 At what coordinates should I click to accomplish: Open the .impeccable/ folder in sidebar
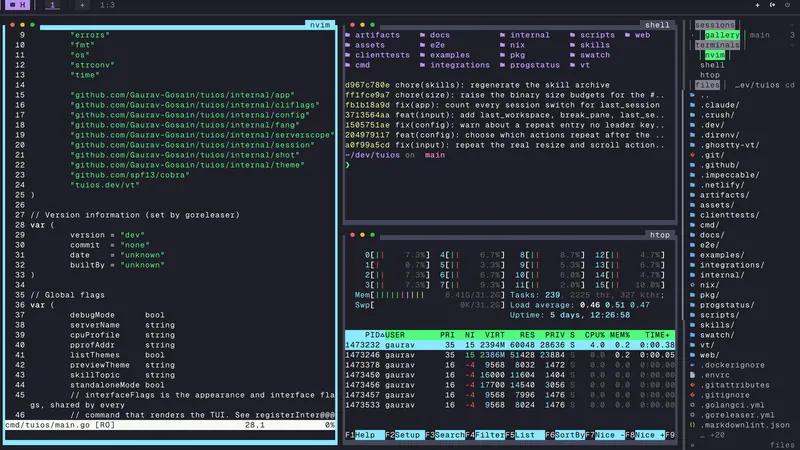(x=730, y=175)
